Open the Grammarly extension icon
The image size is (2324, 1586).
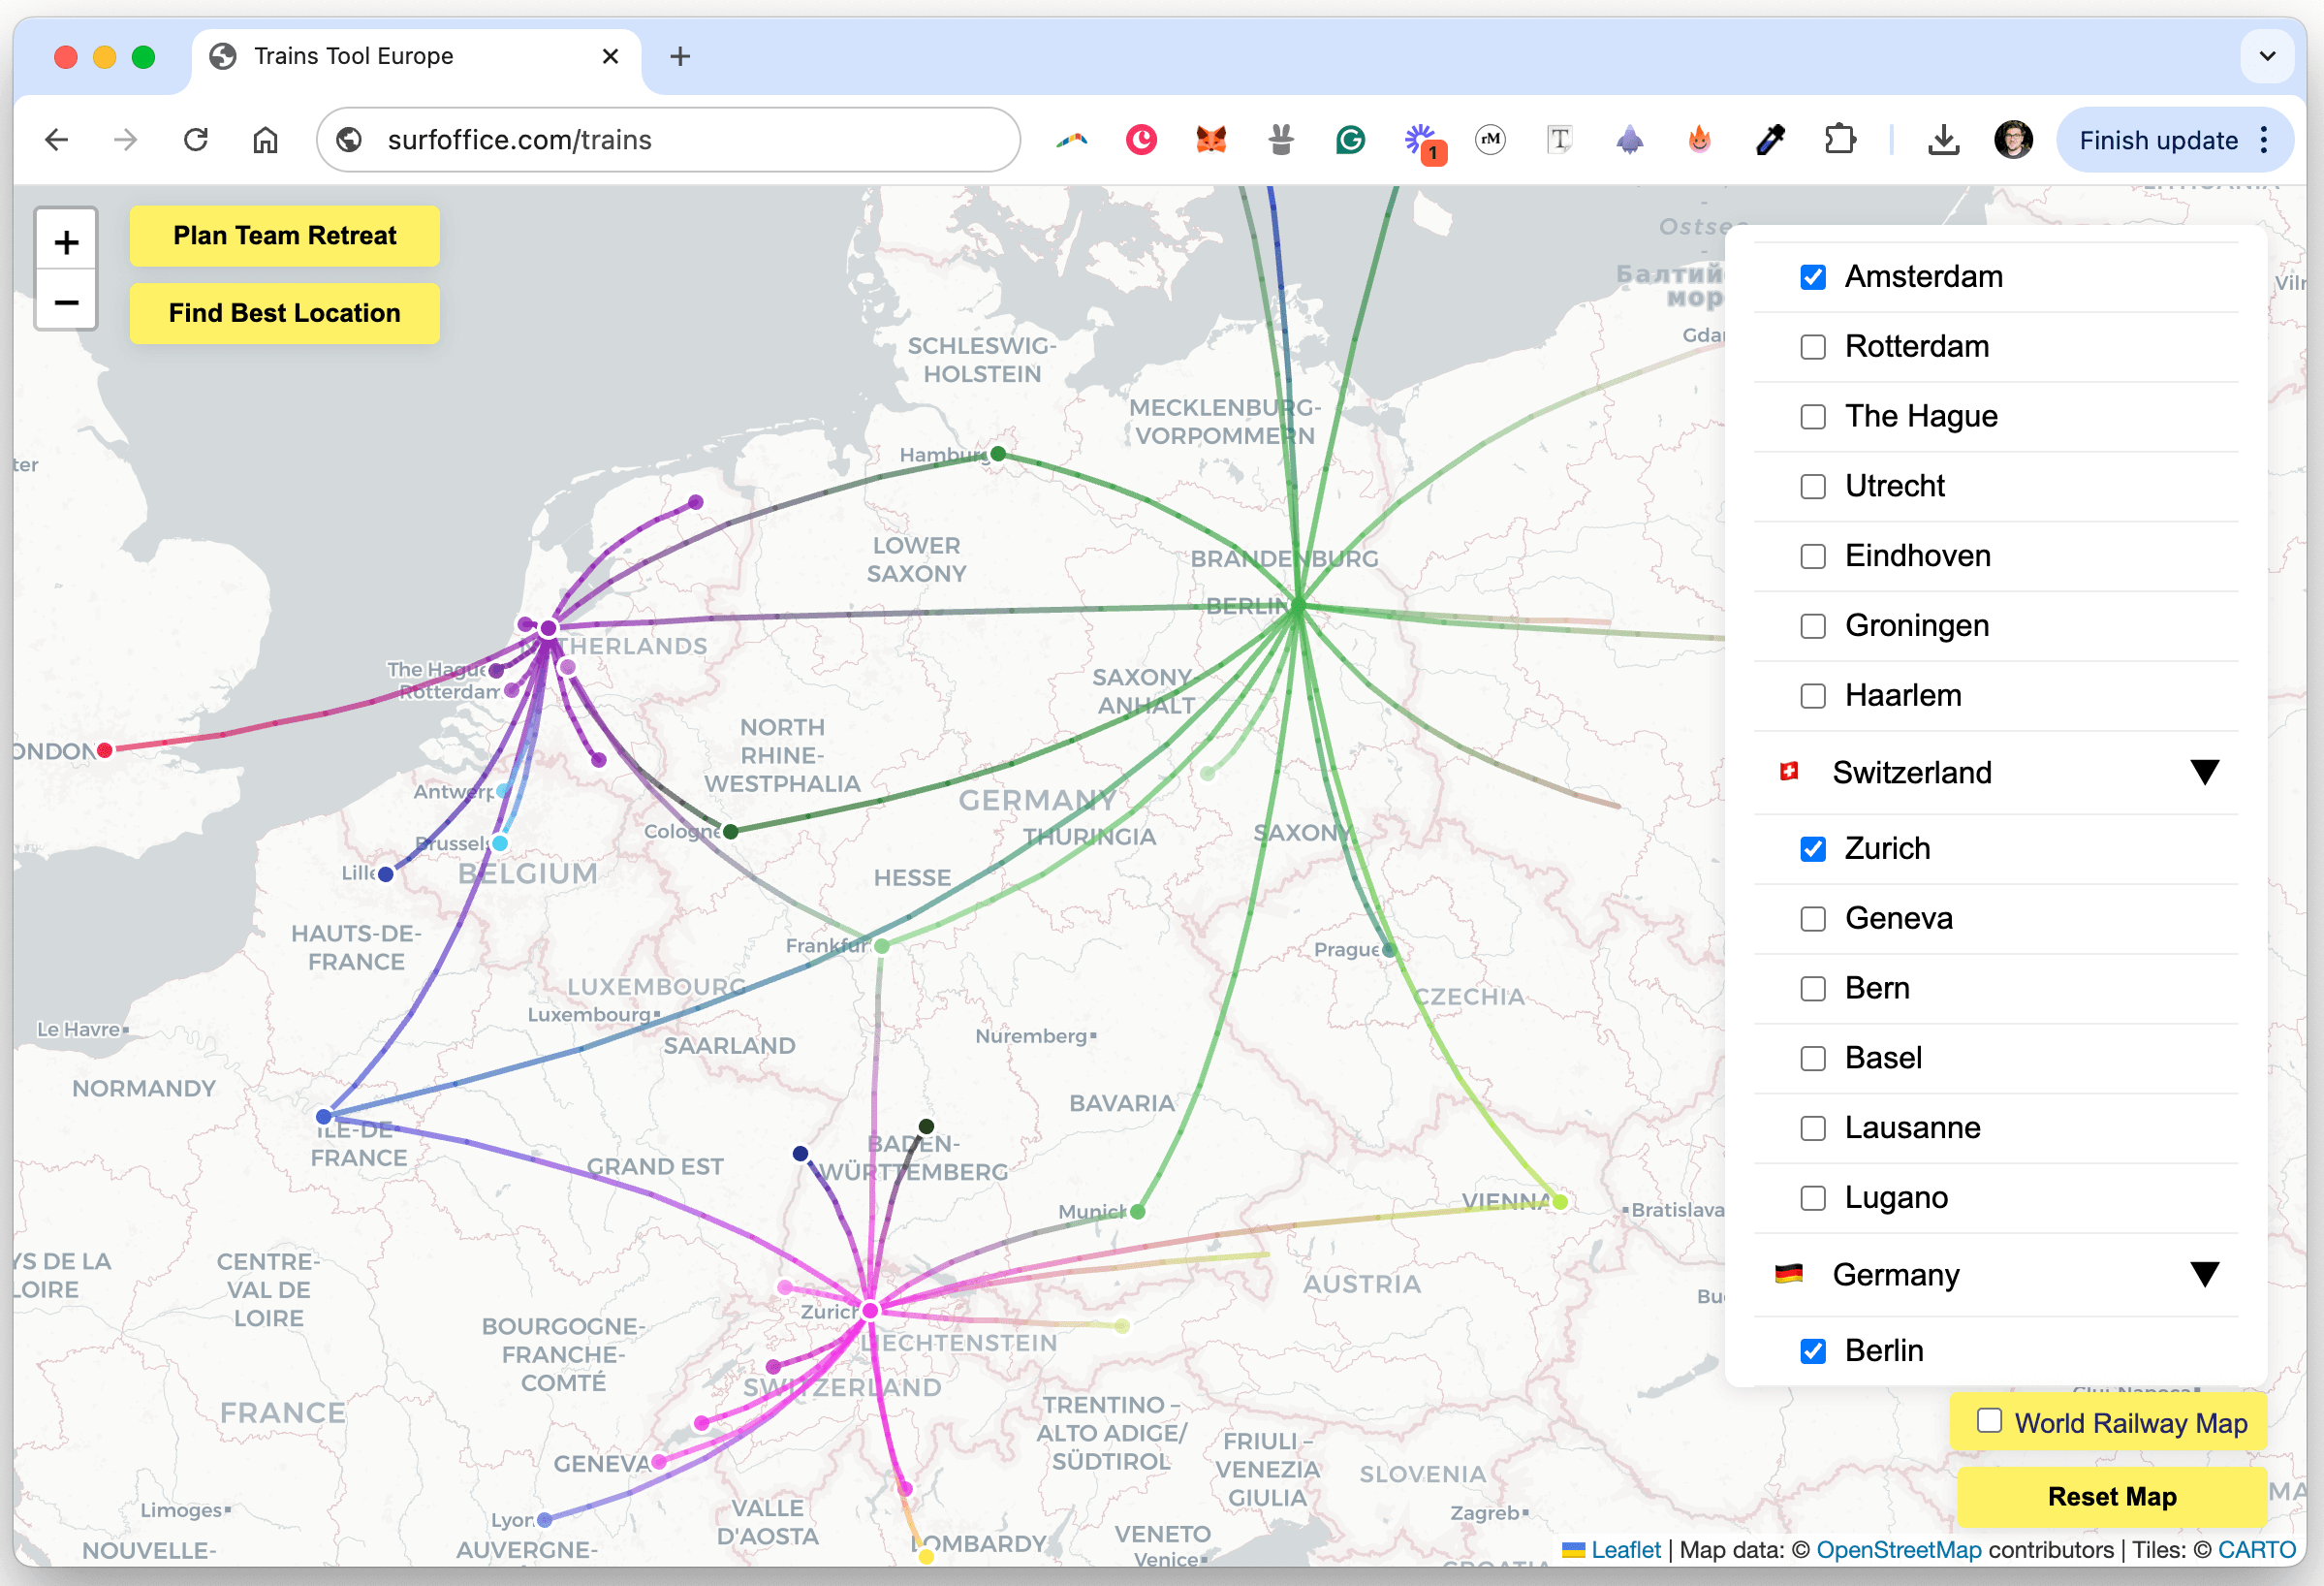coord(1350,140)
